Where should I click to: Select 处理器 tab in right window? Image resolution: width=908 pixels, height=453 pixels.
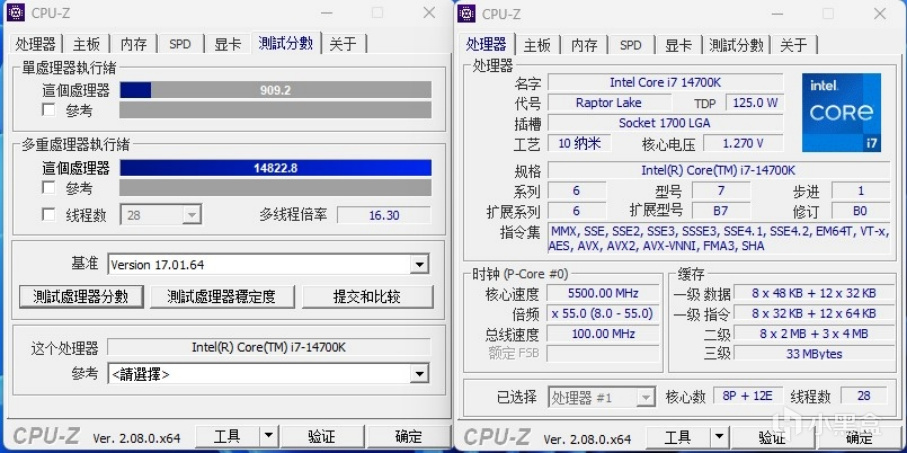[486, 43]
